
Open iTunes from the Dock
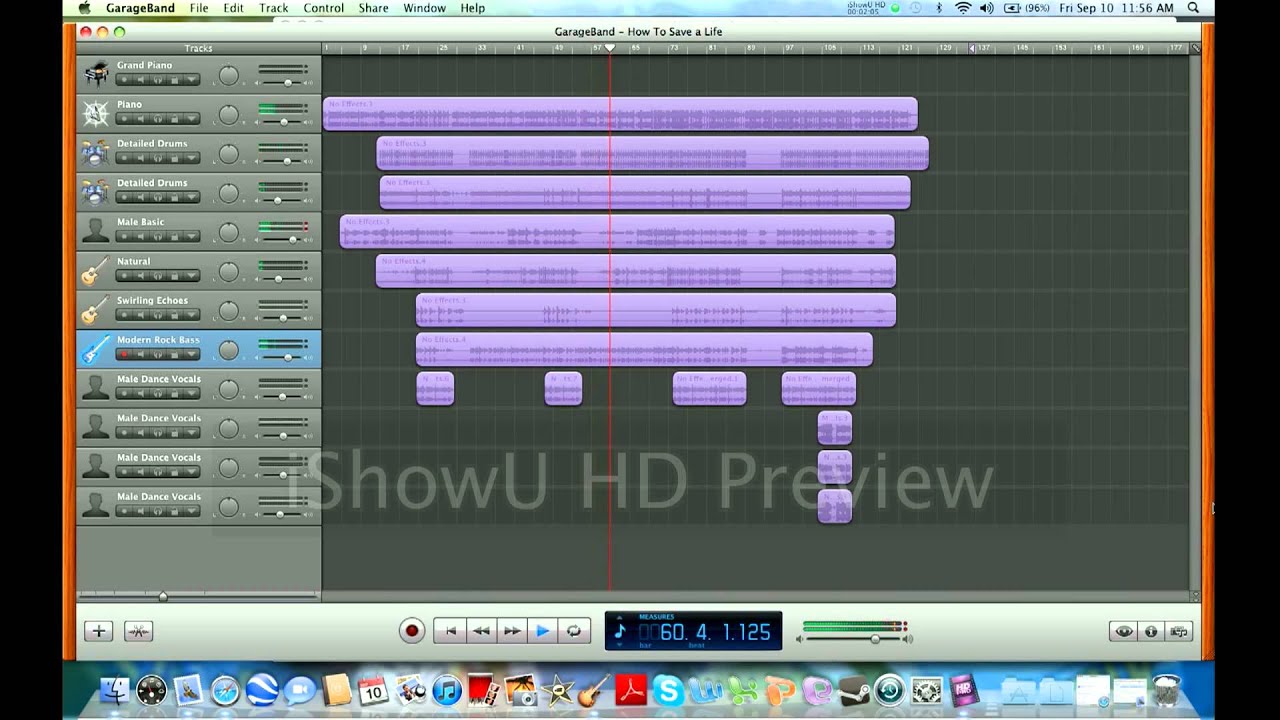point(447,690)
